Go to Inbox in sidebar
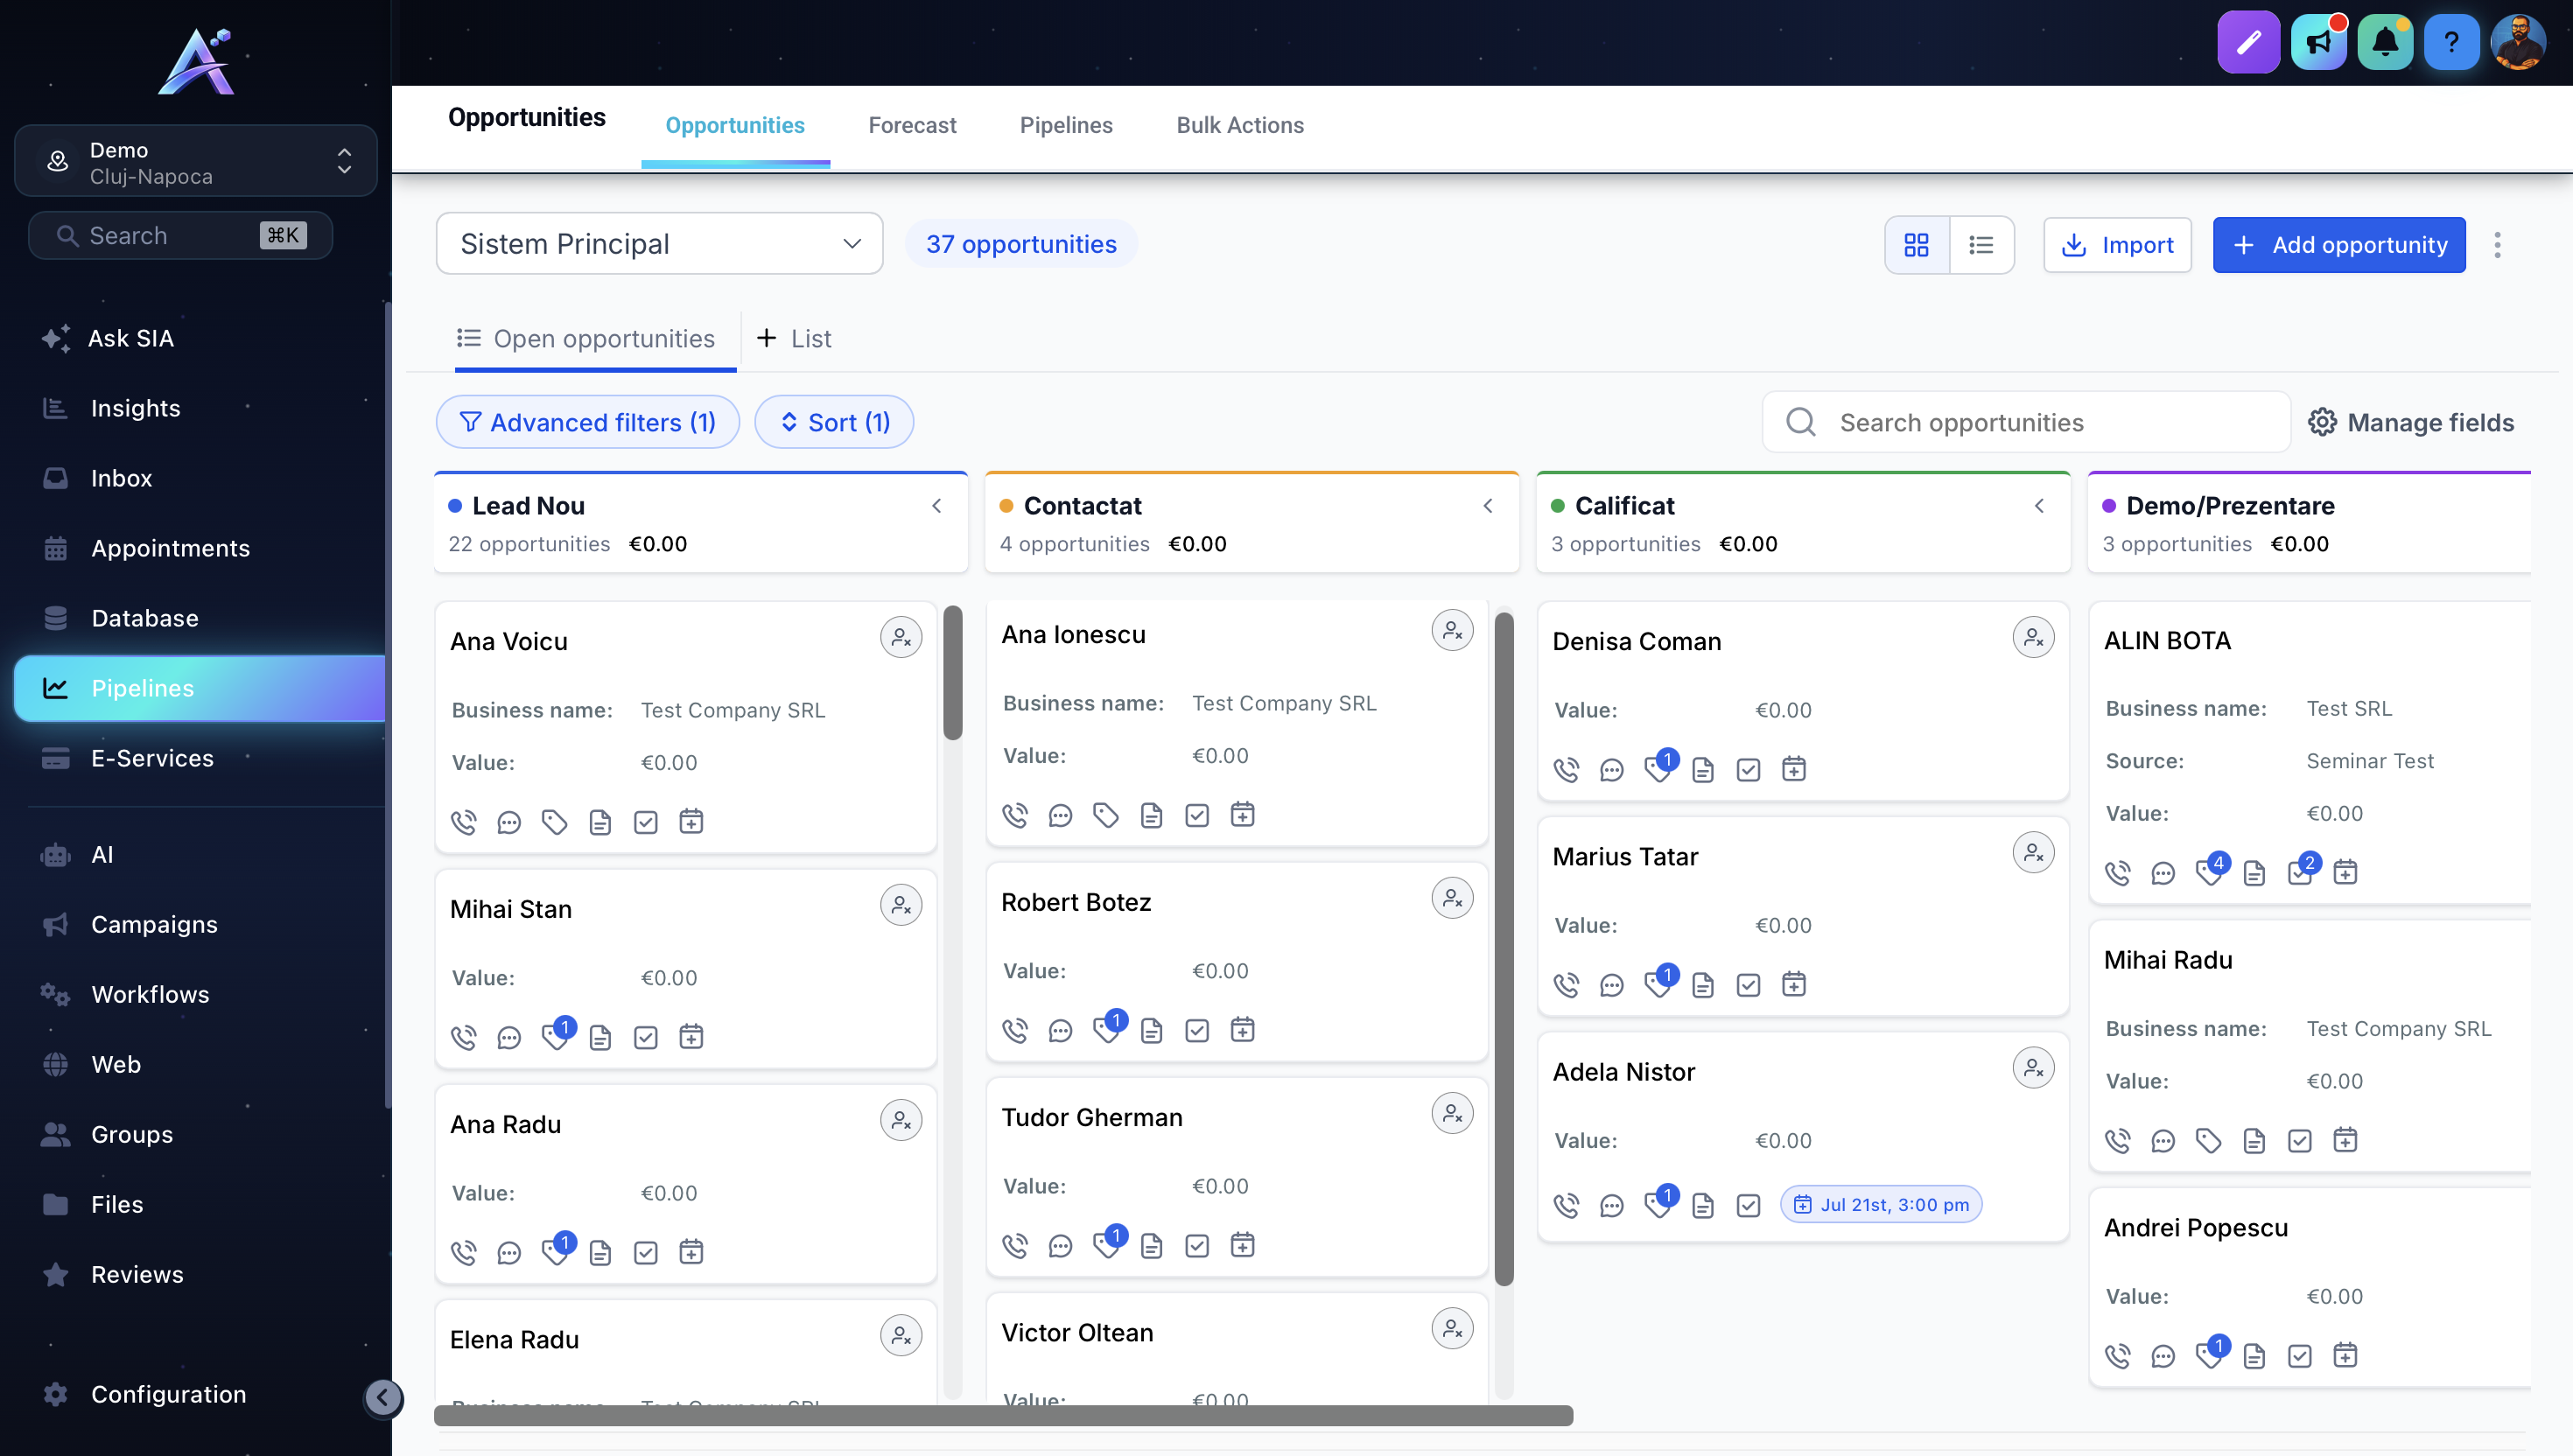Screen dimensions: 2573x1456 point(121,479)
